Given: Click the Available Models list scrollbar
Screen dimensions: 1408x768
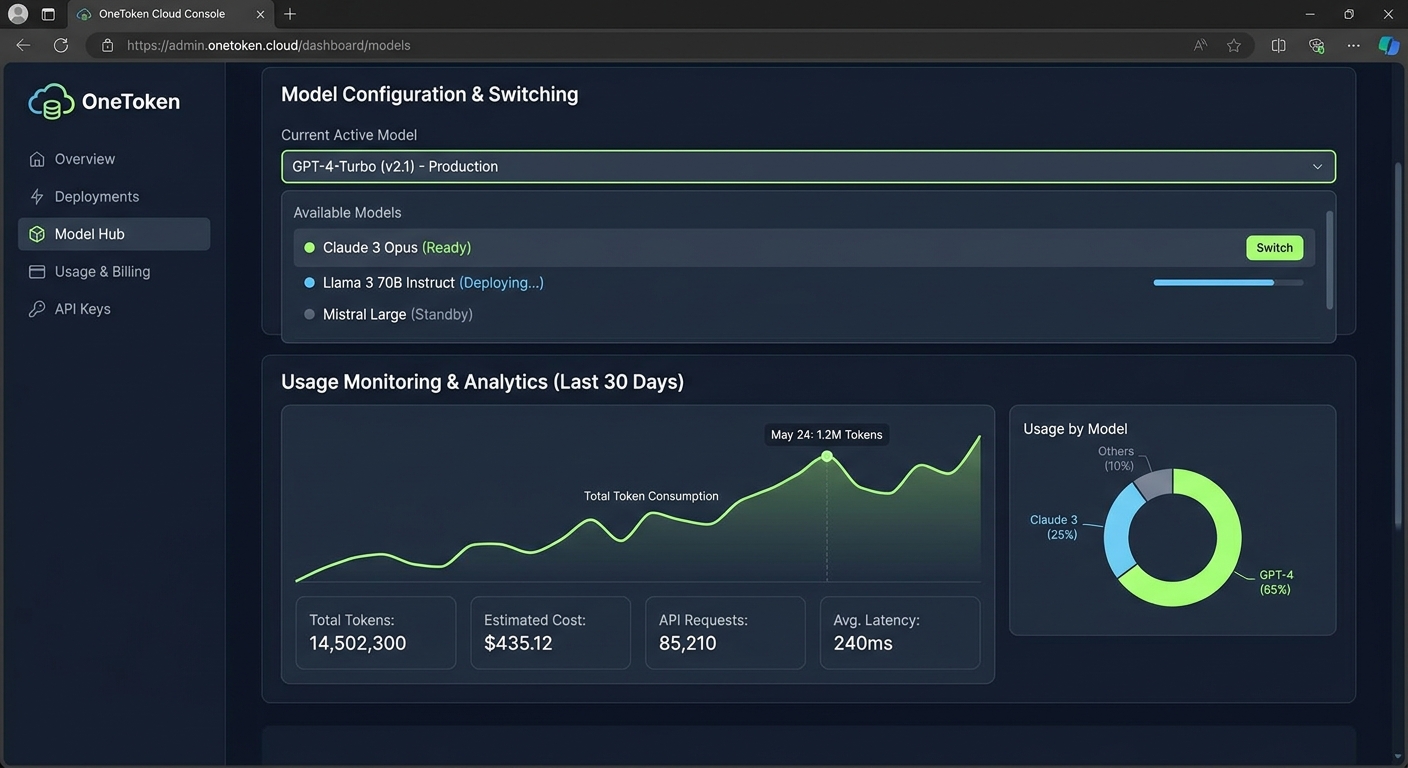Looking at the screenshot, I should point(1329,260).
